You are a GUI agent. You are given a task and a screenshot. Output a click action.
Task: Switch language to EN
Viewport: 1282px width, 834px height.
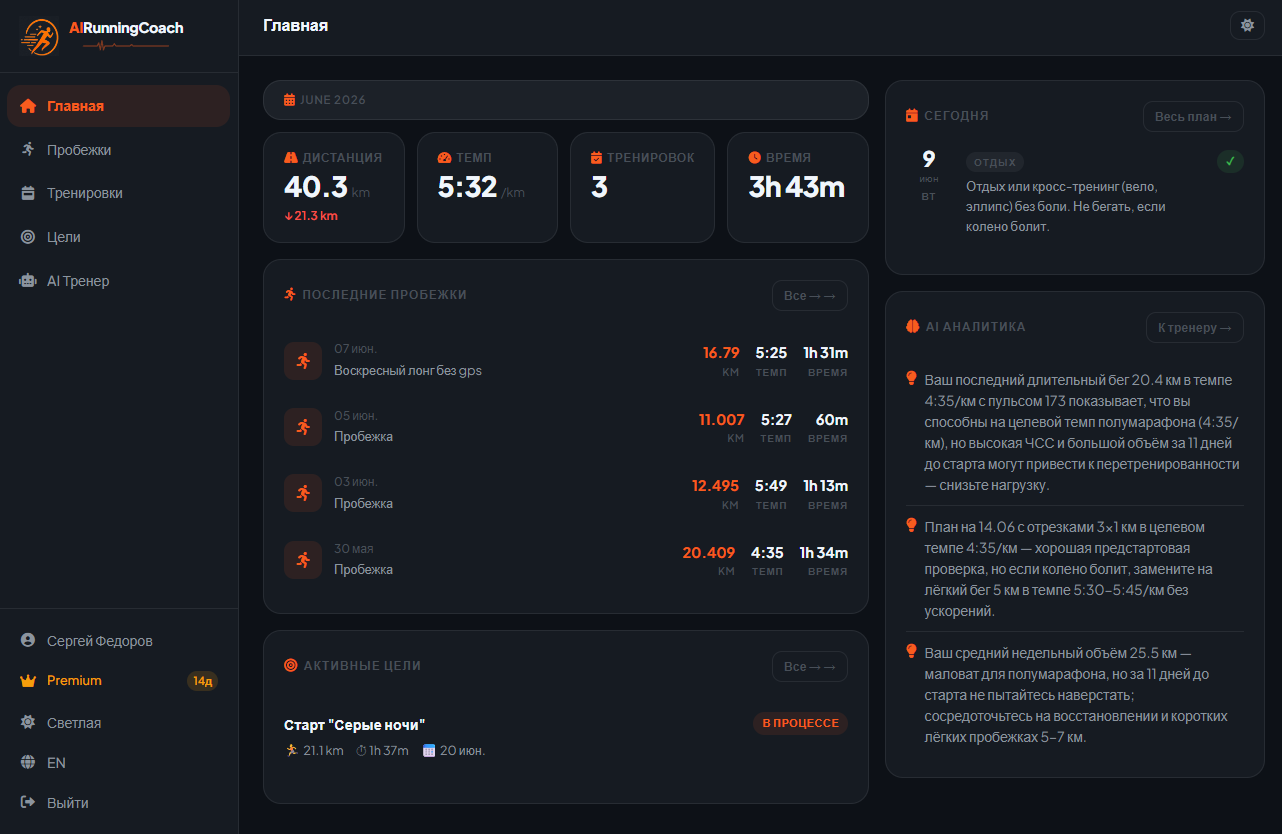pyautogui.click(x=118, y=762)
